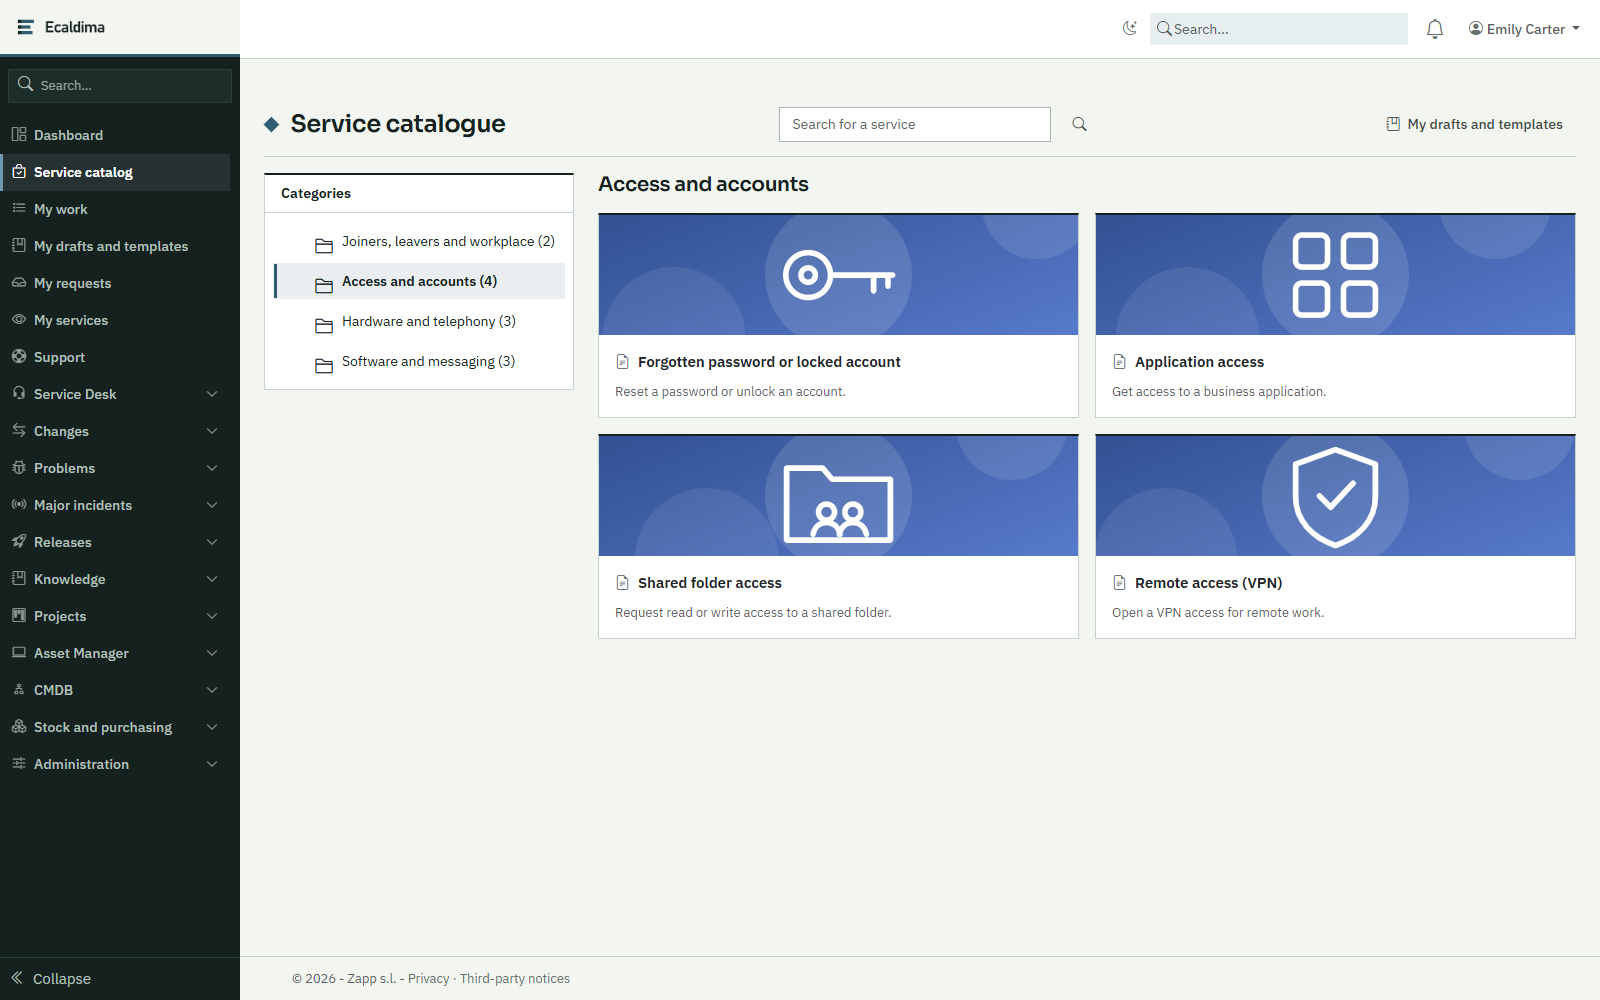Open Application access service
Viewport: 1600px width, 1000px height.
point(1199,362)
